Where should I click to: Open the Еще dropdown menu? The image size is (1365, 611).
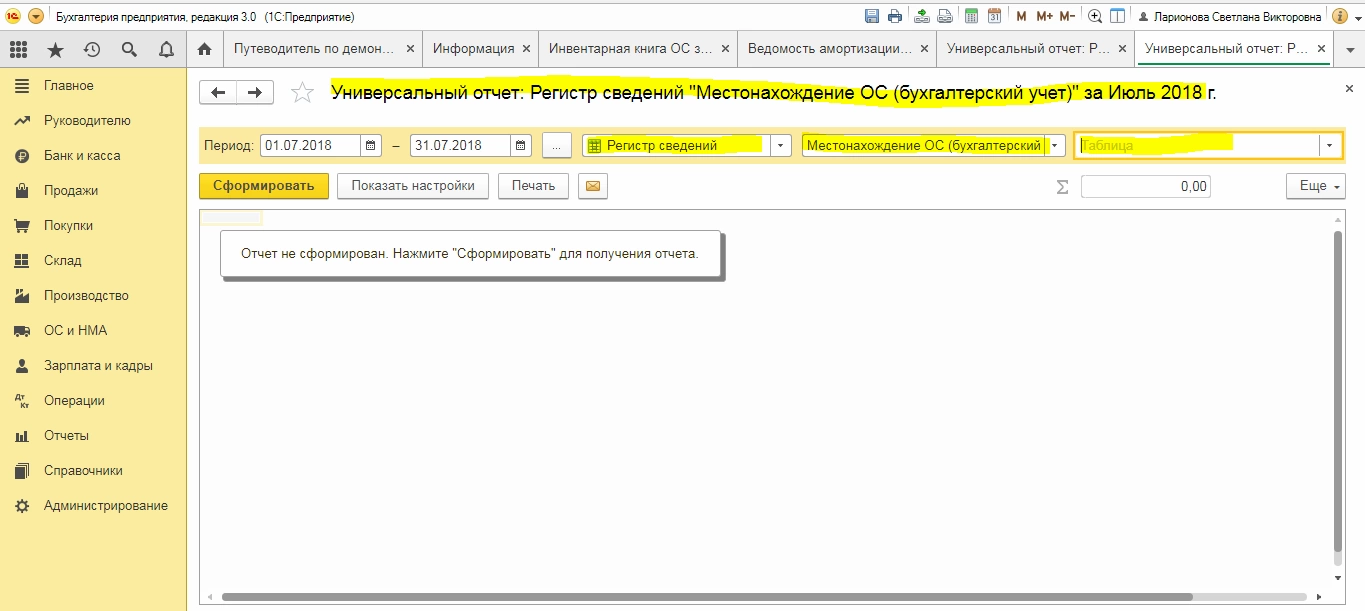pyautogui.click(x=1315, y=186)
